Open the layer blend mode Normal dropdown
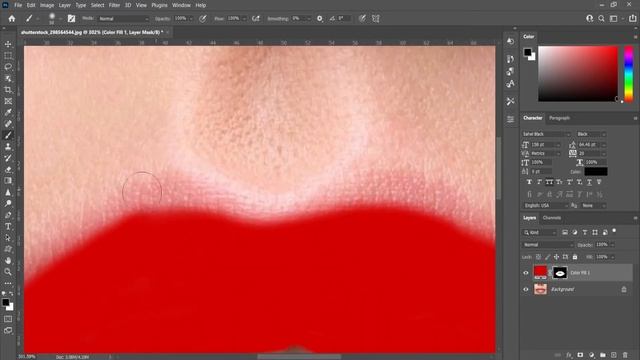Viewport: 640px width, 360px height. [548, 245]
